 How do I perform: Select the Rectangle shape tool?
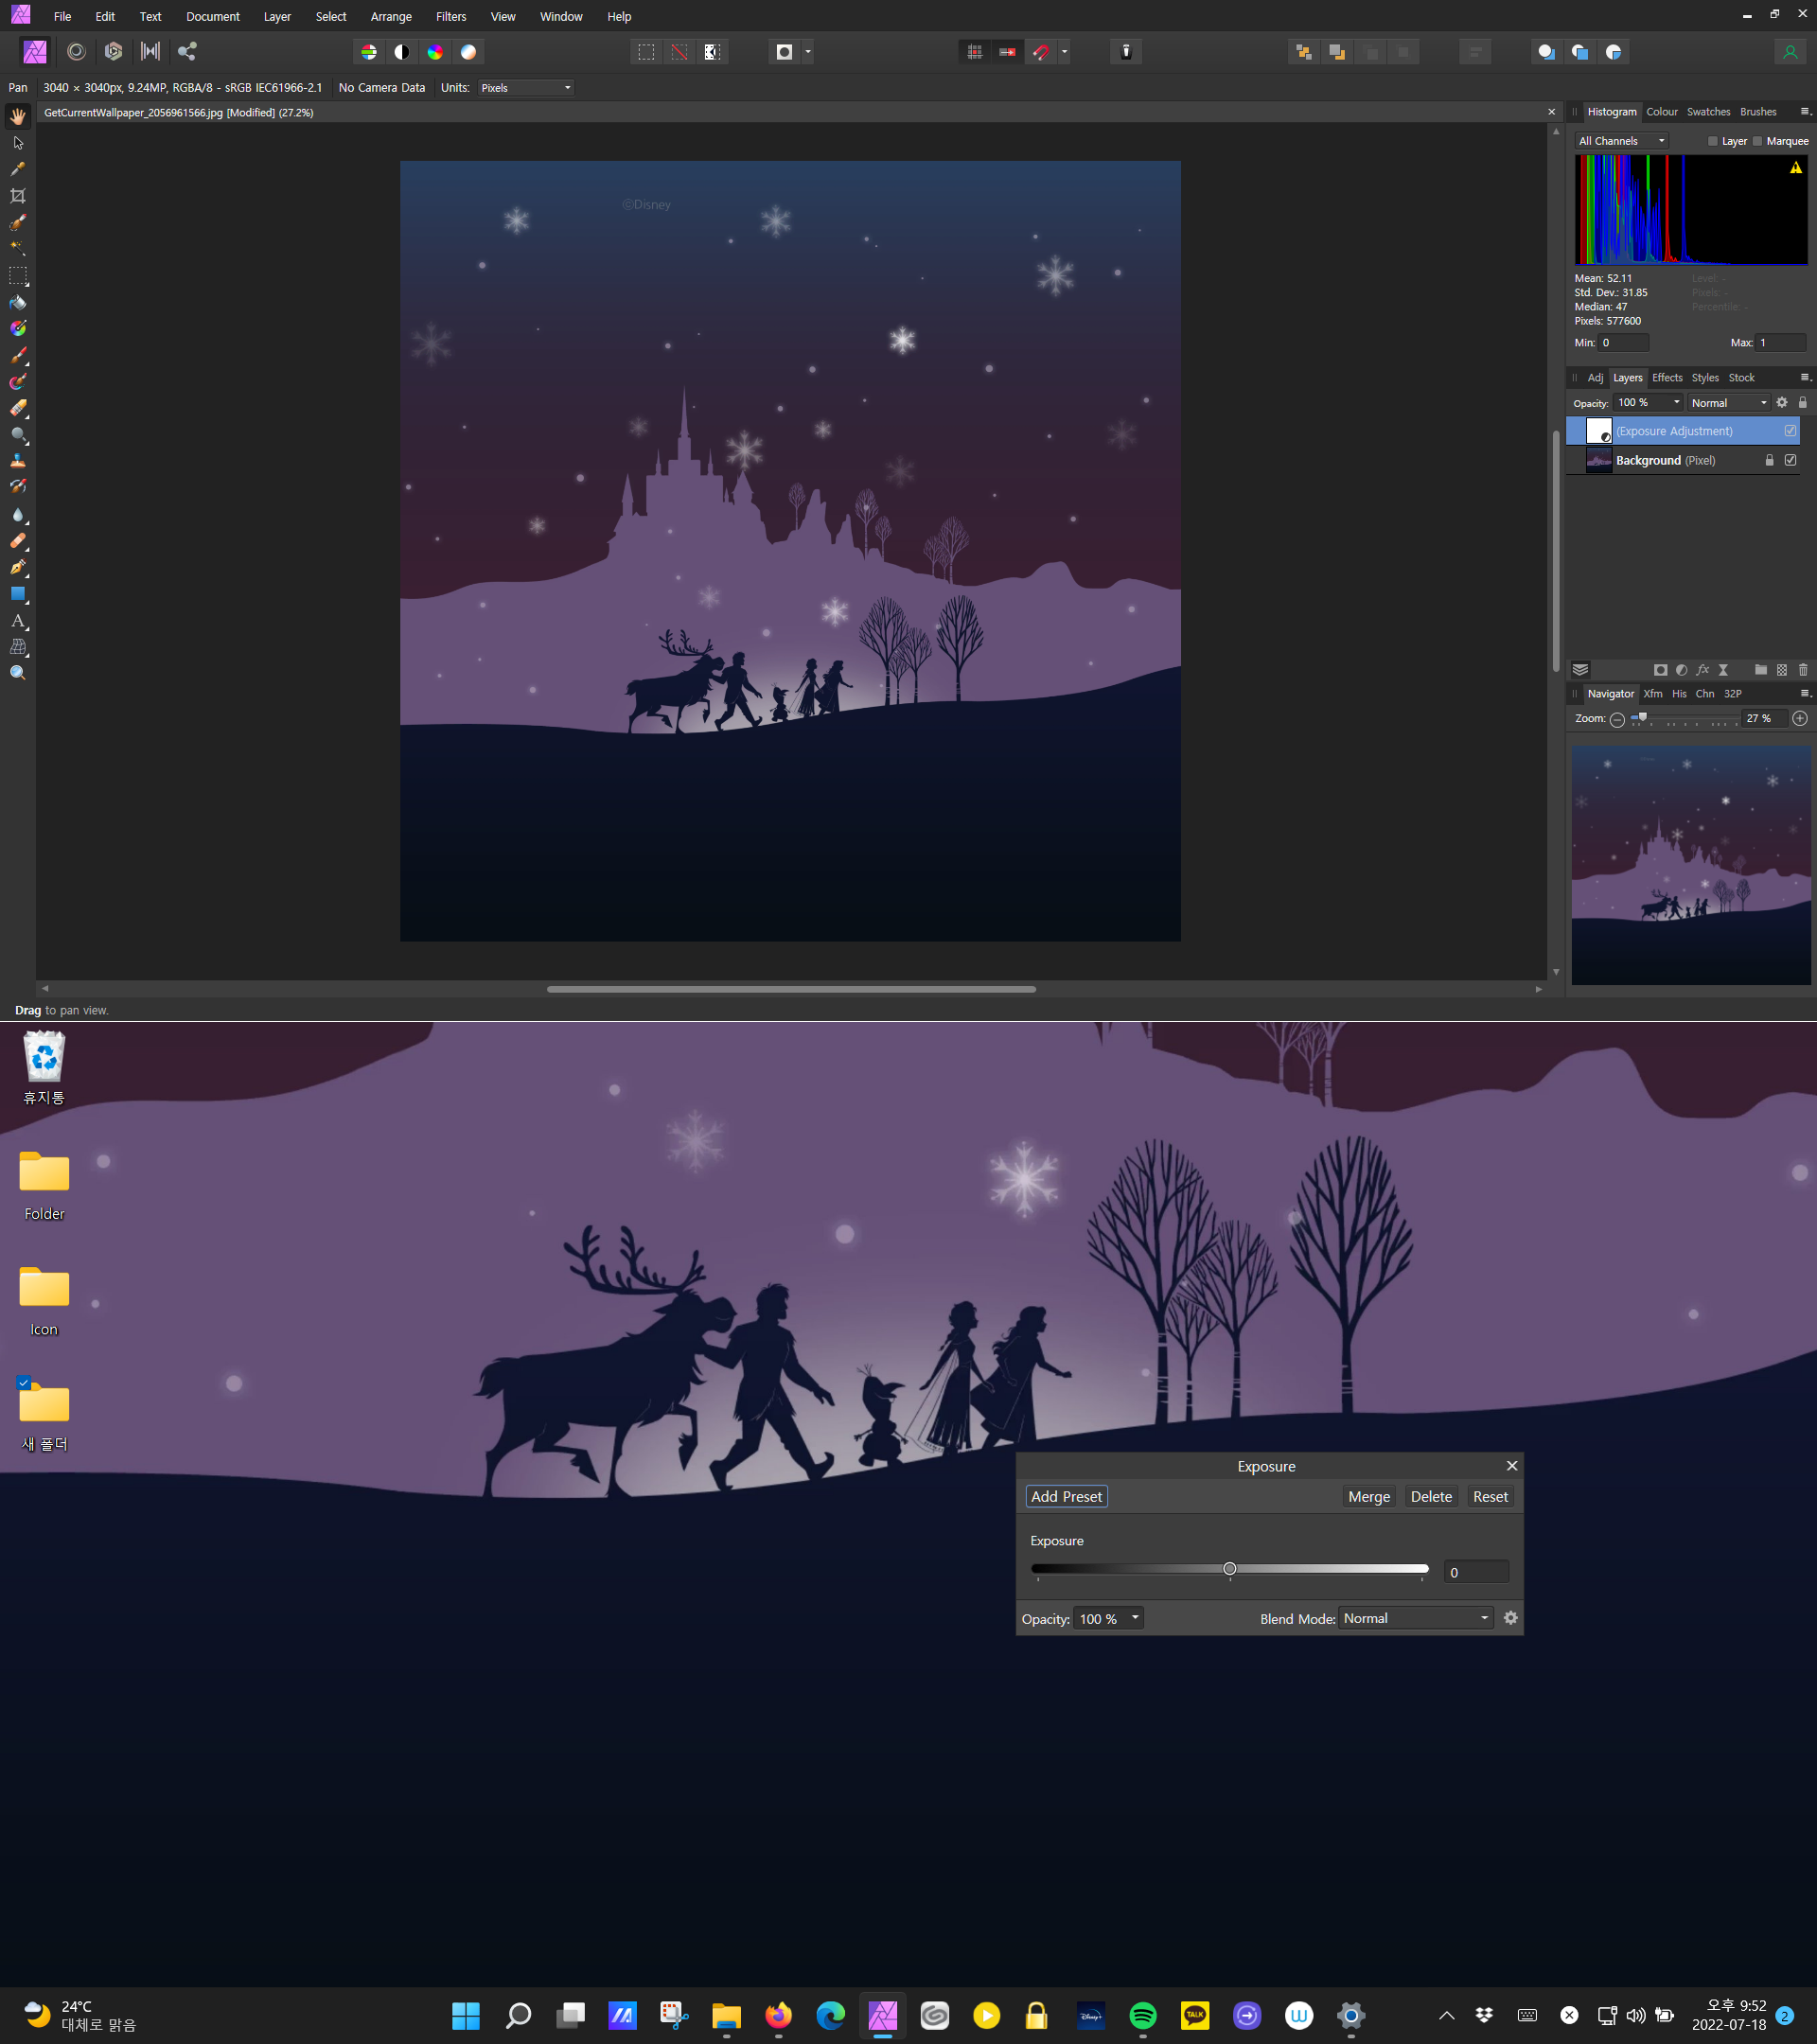(x=18, y=594)
